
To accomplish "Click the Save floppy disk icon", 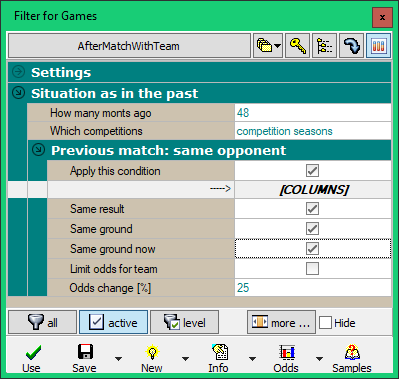I will point(85,352).
